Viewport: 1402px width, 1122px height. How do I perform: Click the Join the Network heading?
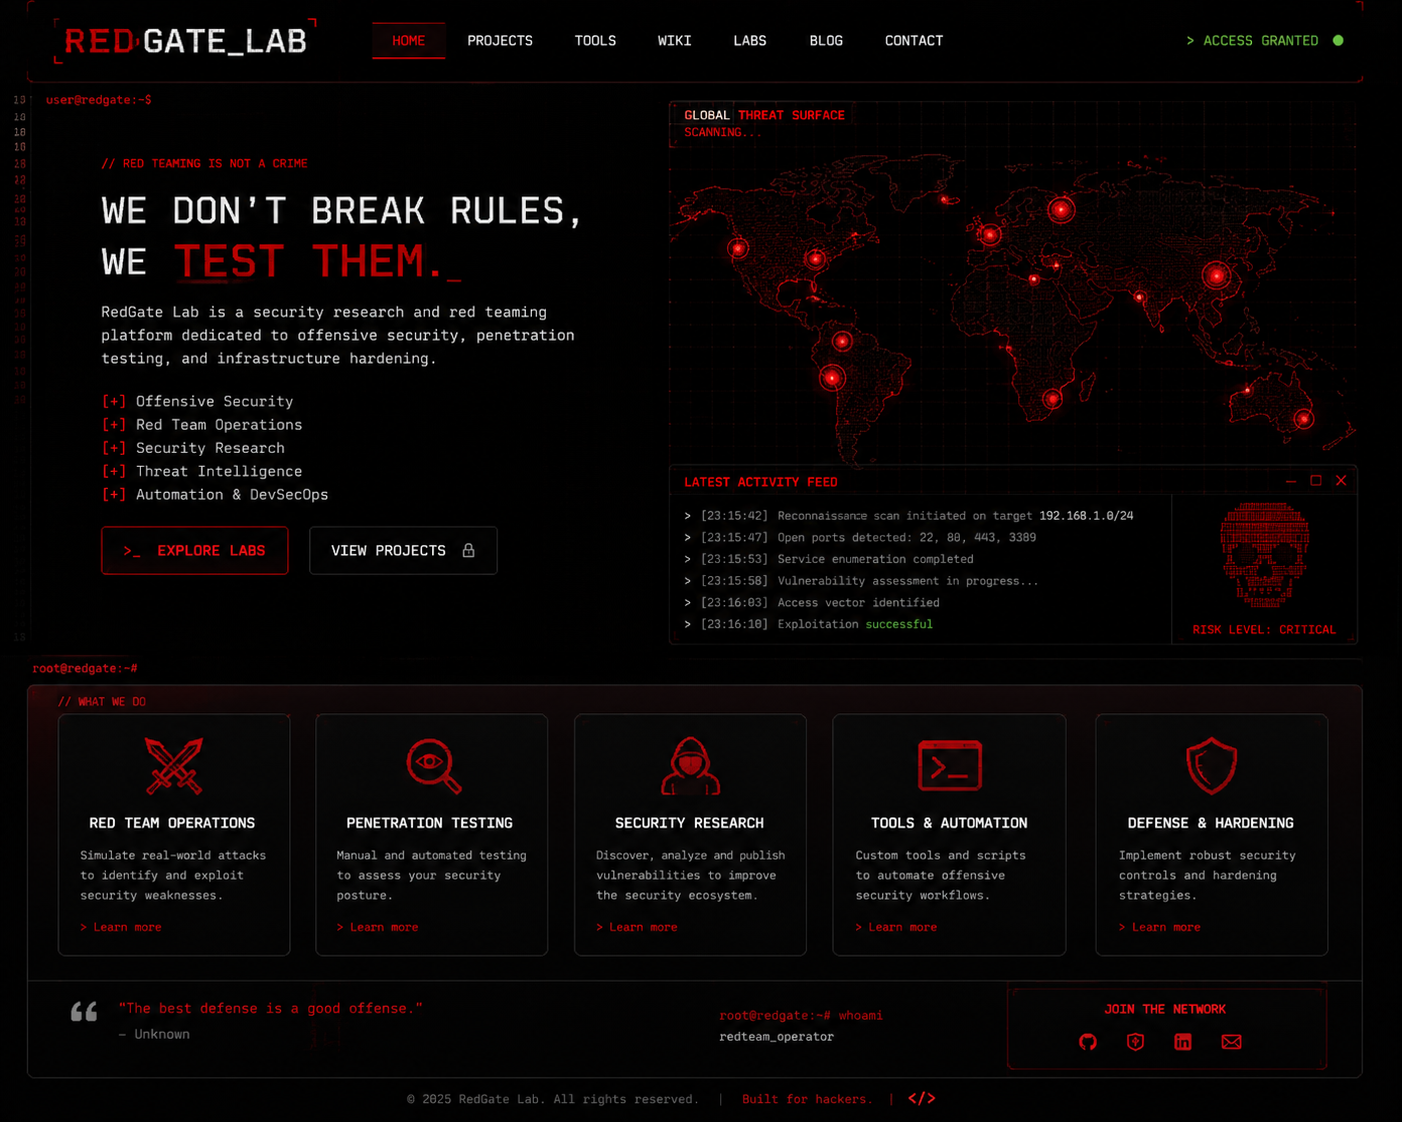click(x=1165, y=1009)
